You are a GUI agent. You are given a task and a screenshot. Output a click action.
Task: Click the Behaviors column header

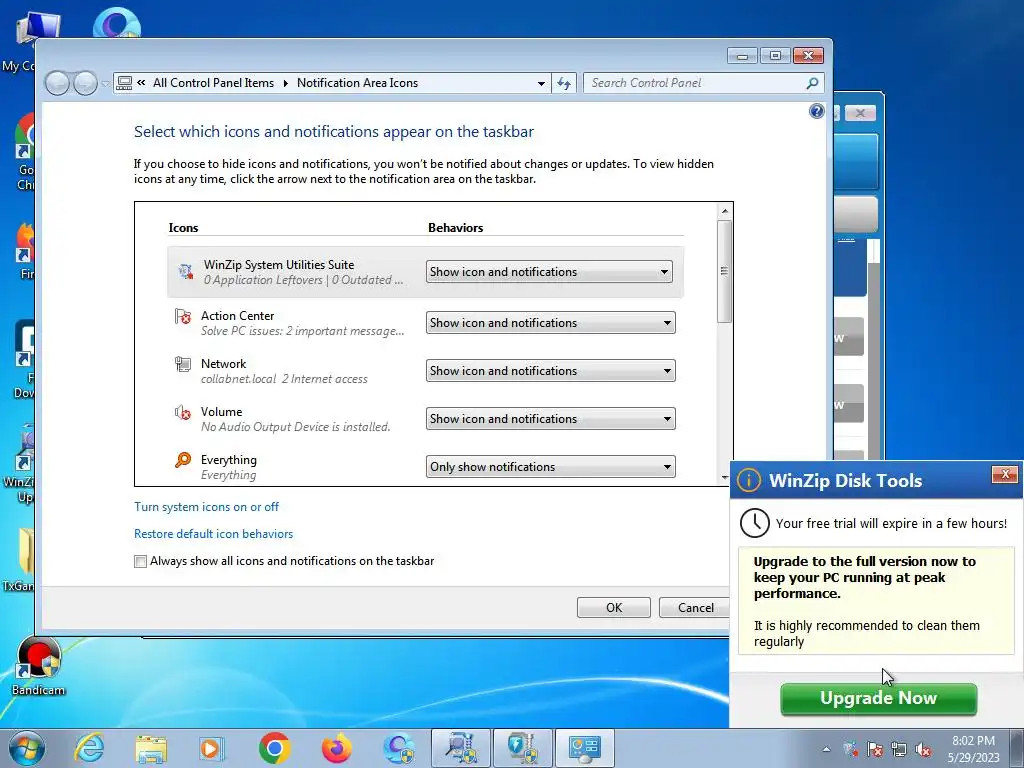(x=455, y=228)
